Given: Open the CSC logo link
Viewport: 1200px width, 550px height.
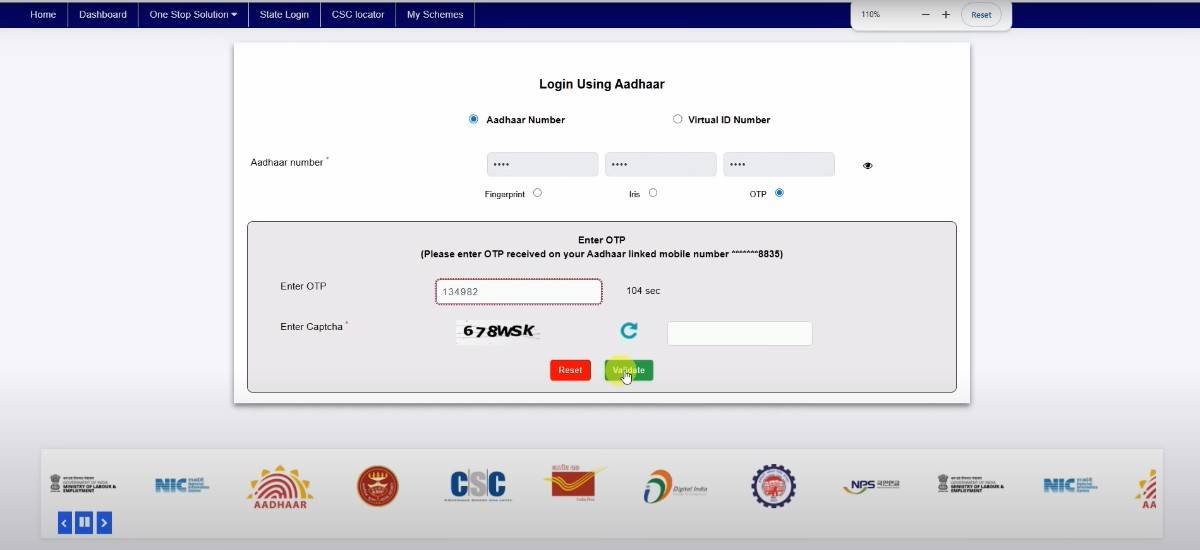Looking at the screenshot, I should point(477,486).
